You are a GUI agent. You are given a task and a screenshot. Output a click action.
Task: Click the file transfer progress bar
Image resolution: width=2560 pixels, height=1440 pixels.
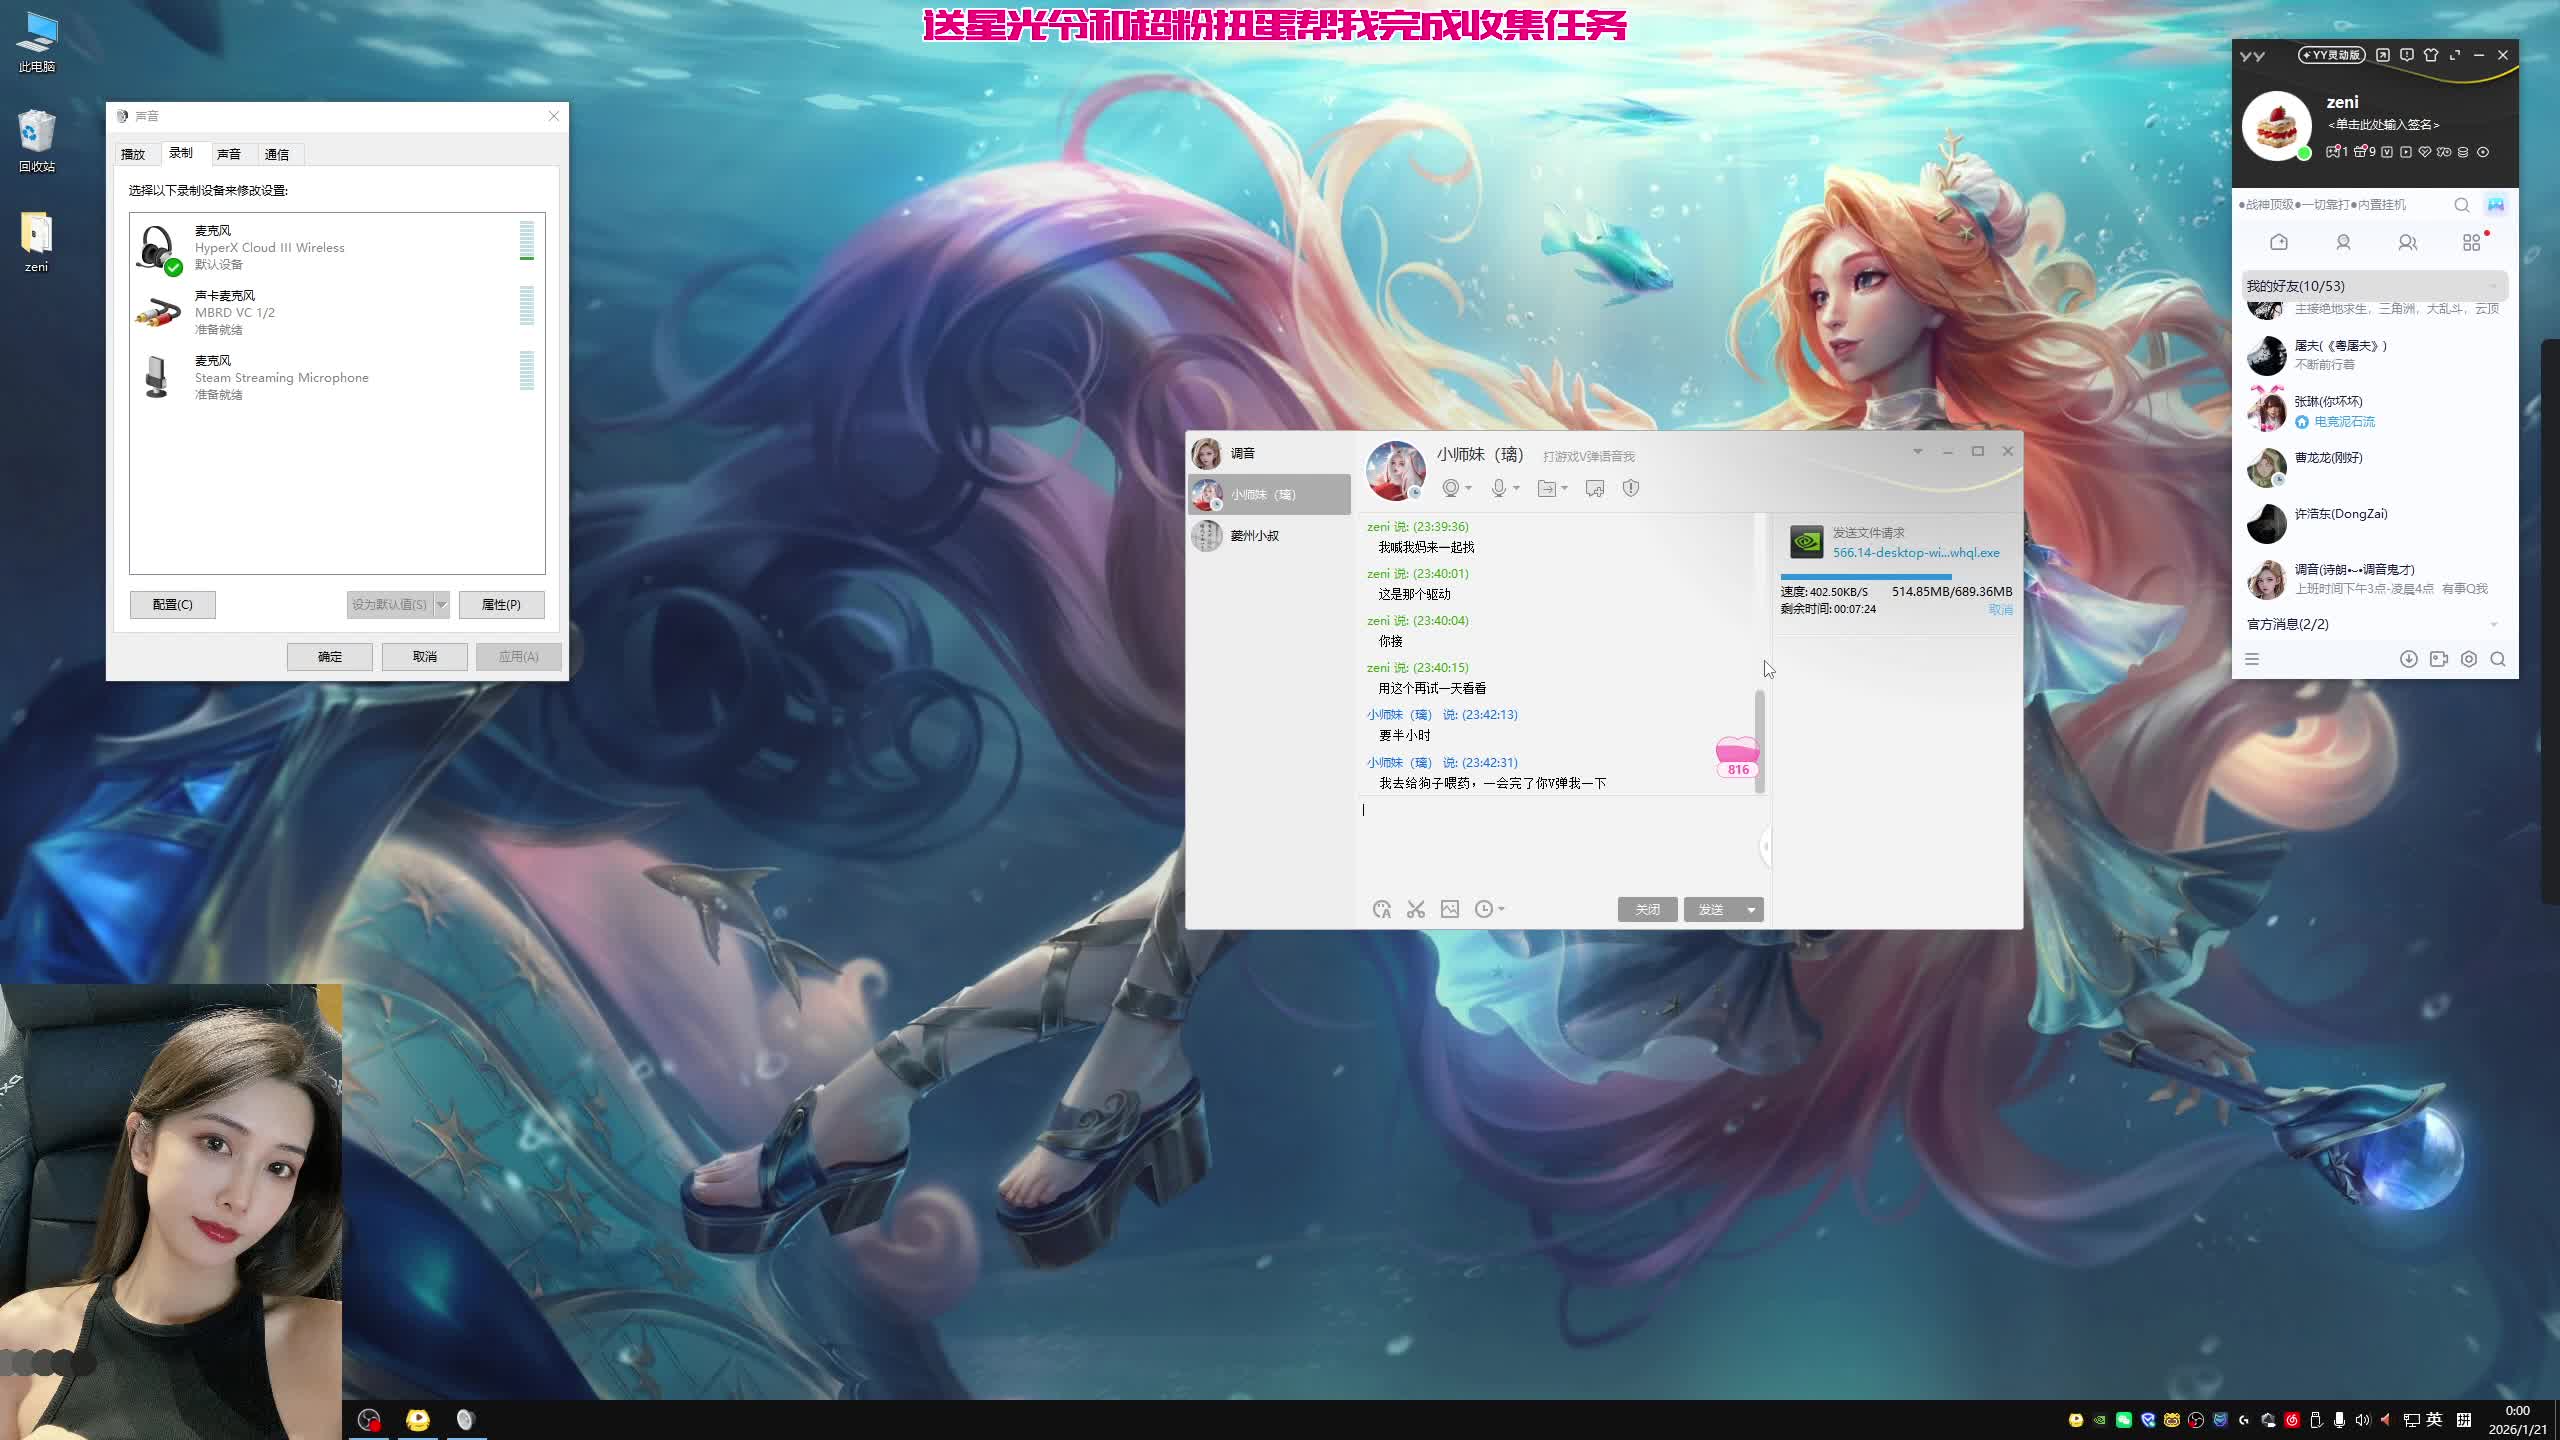tap(1866, 577)
